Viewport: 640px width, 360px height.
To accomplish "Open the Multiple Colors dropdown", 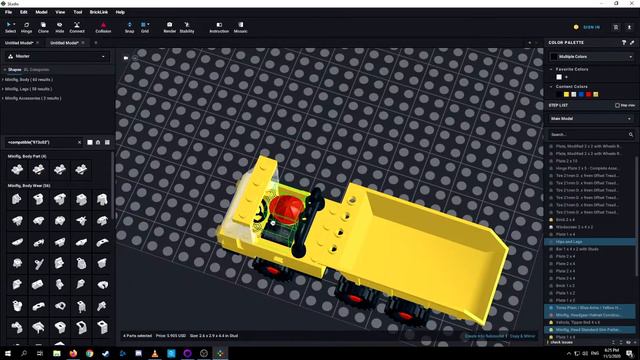I will point(591,57).
